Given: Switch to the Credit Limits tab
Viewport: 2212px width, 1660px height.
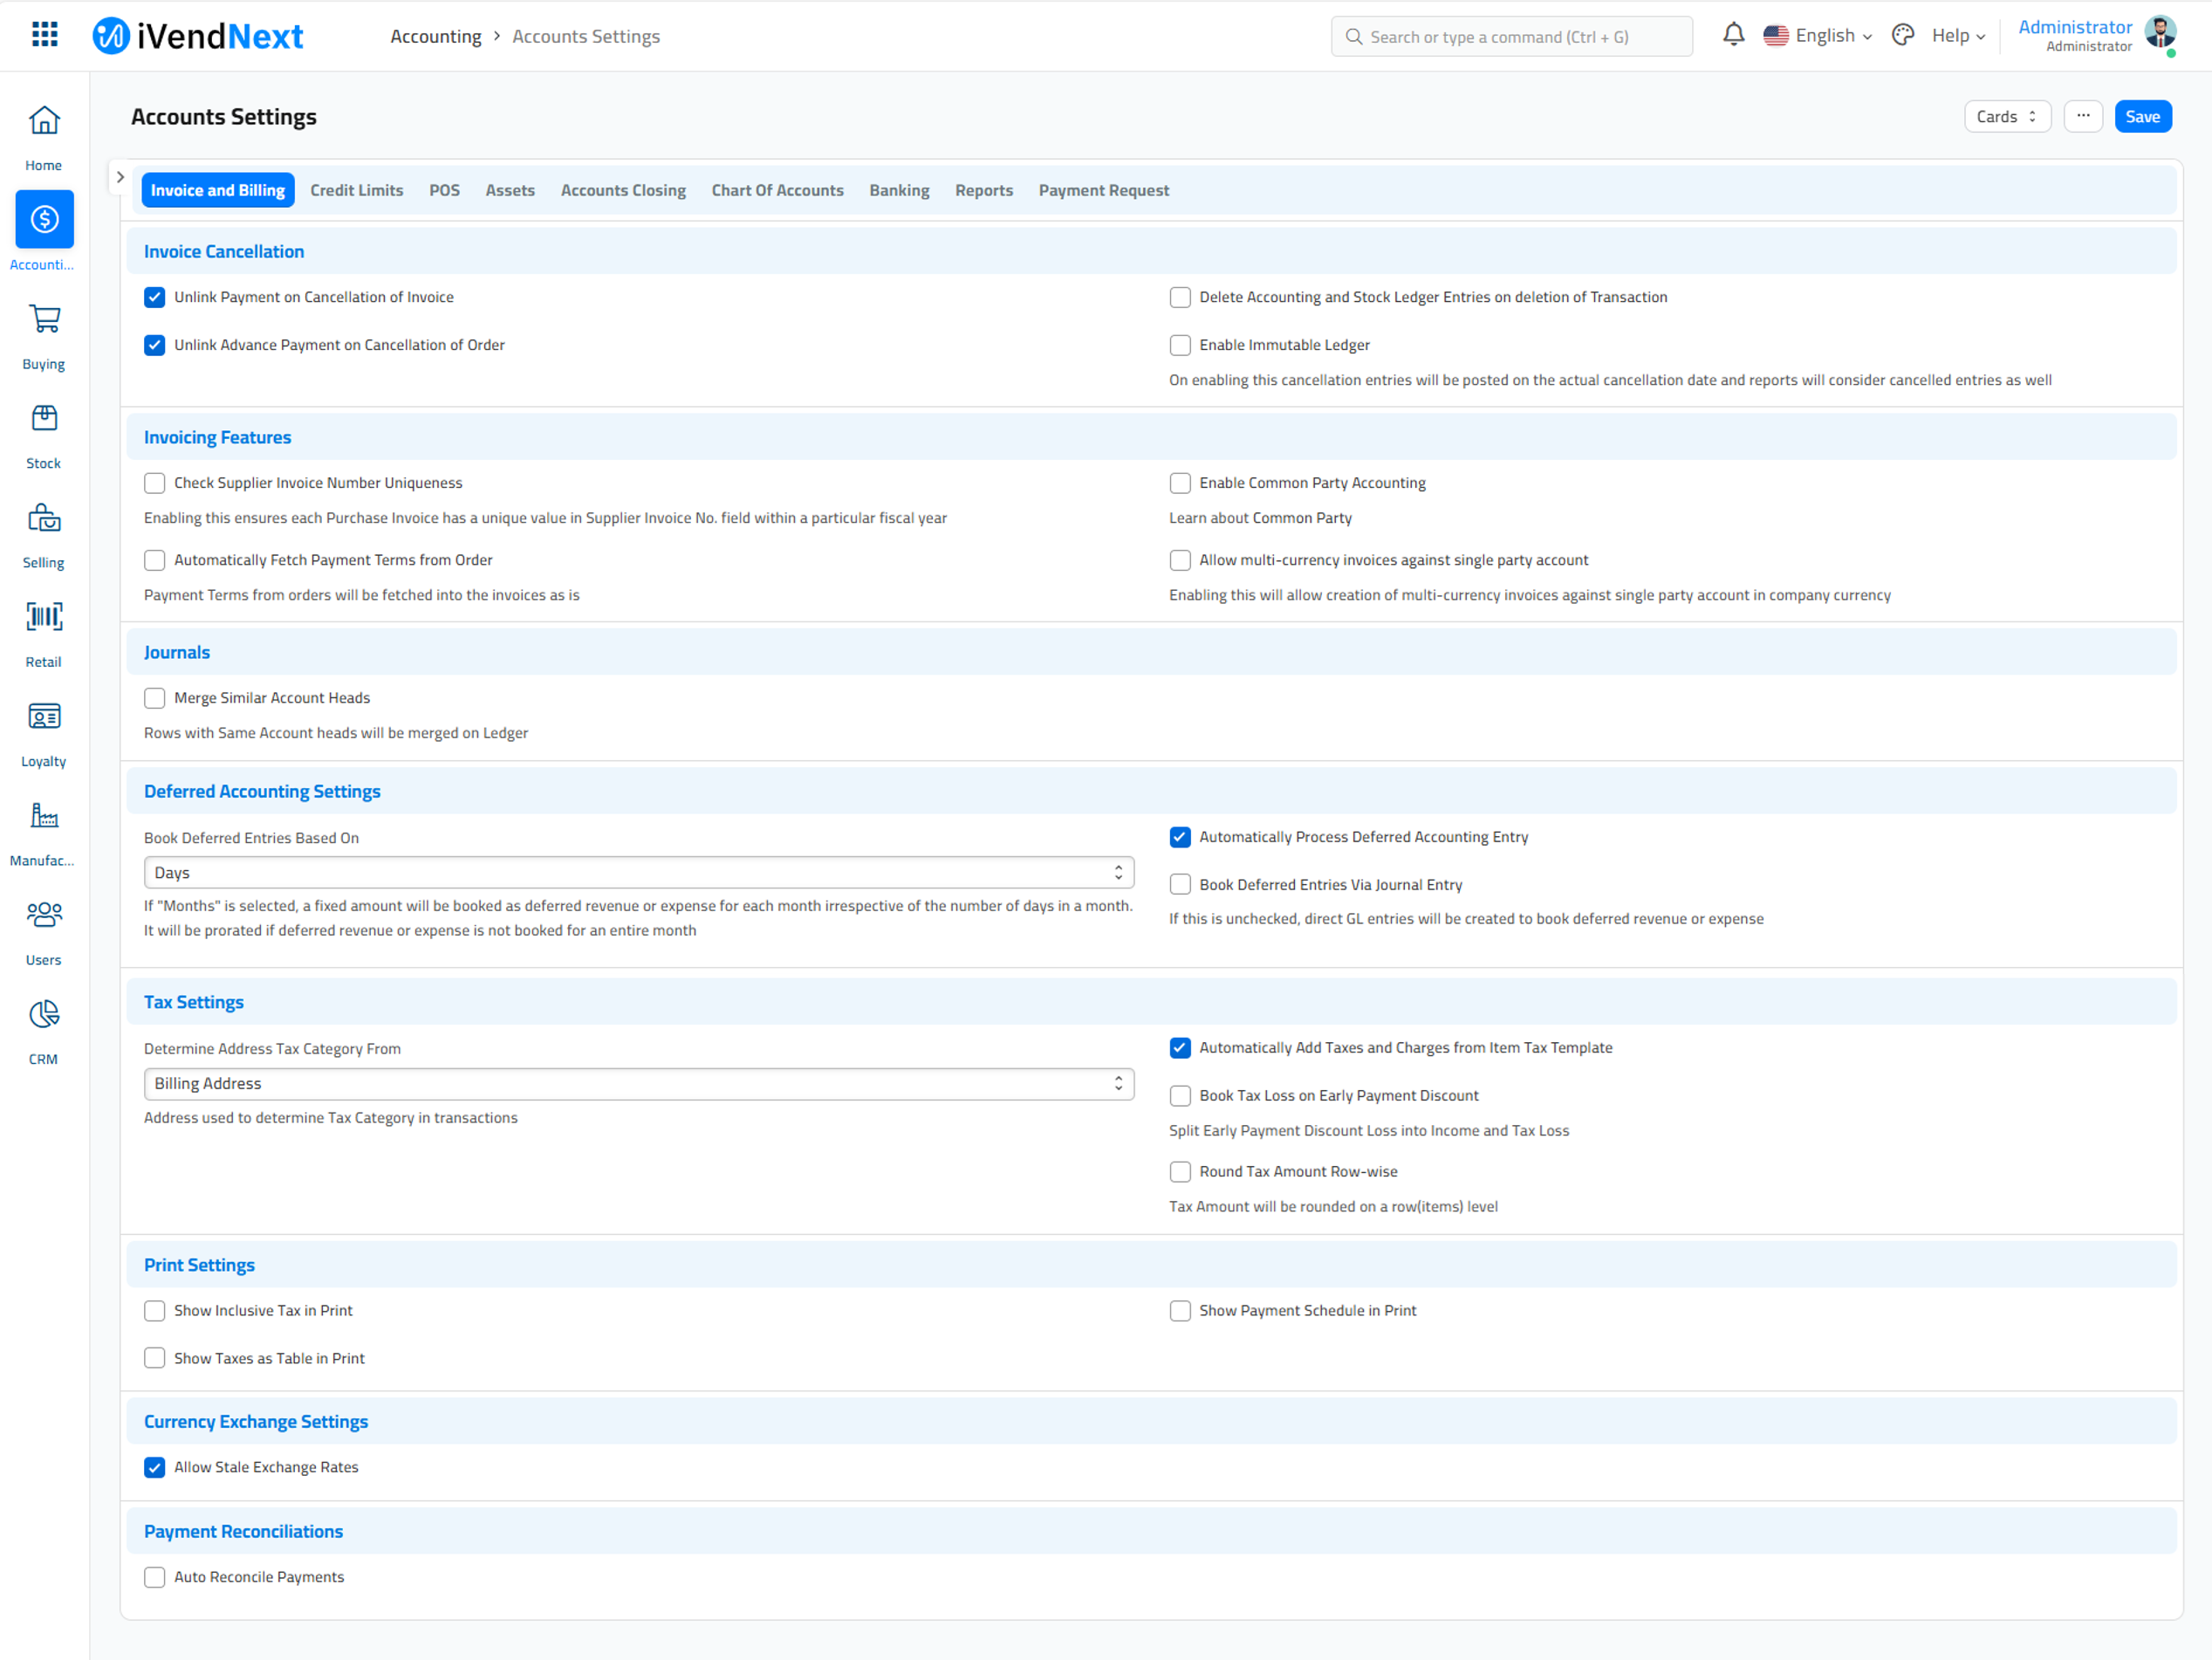Looking at the screenshot, I should click(356, 190).
